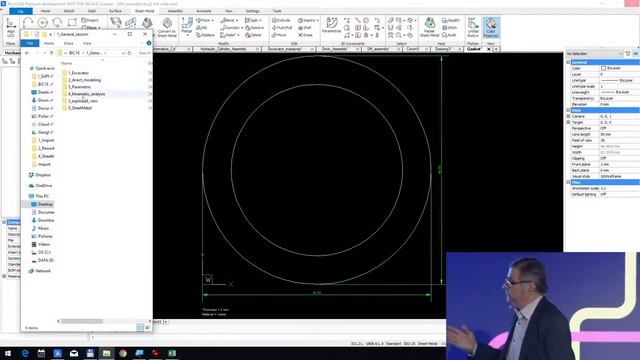
Task: Click the Dissolve tool
Action: 255,28
